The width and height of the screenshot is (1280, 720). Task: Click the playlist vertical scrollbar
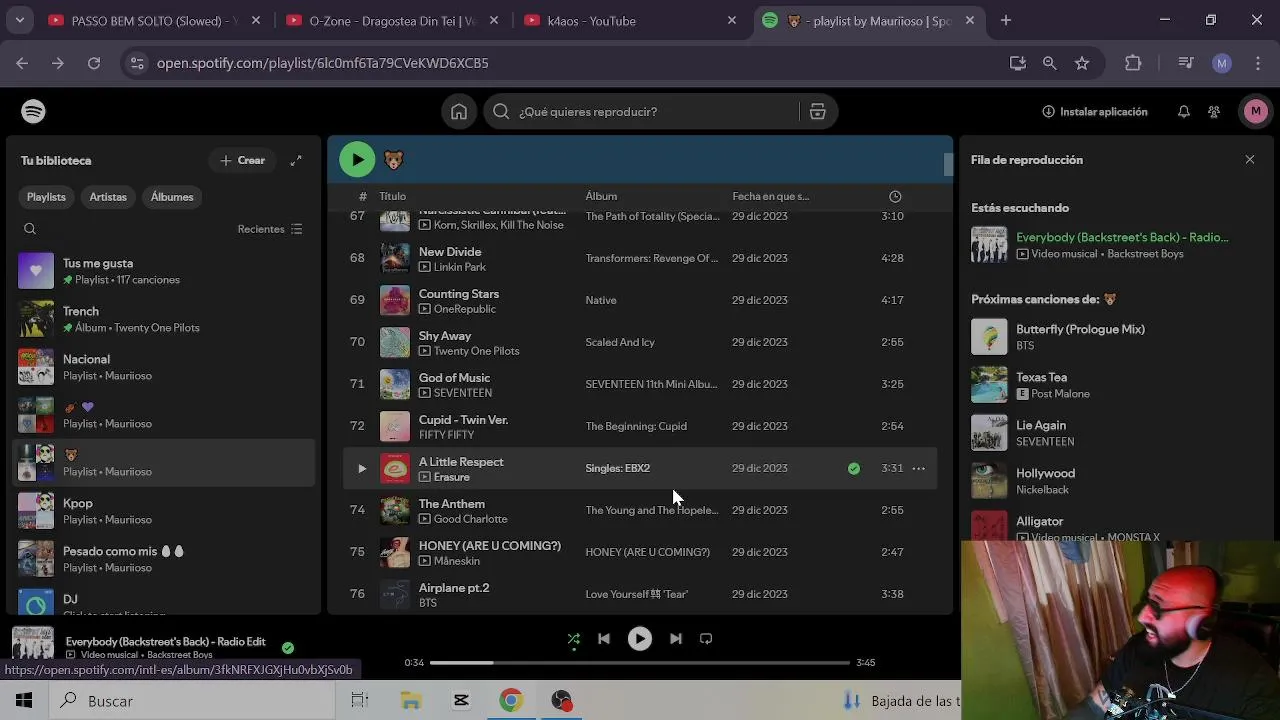point(948,165)
